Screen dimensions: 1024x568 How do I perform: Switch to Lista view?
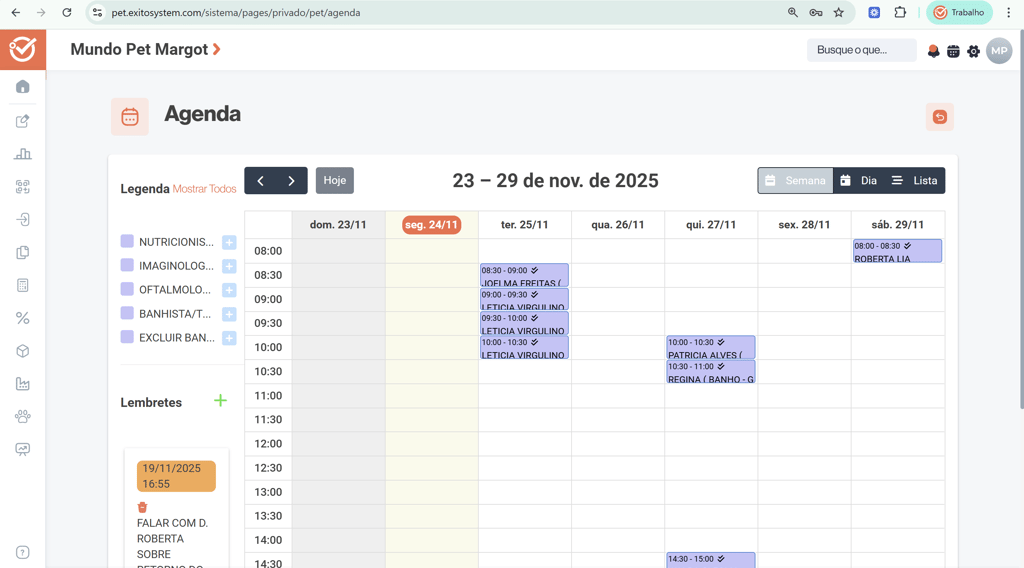pos(915,181)
